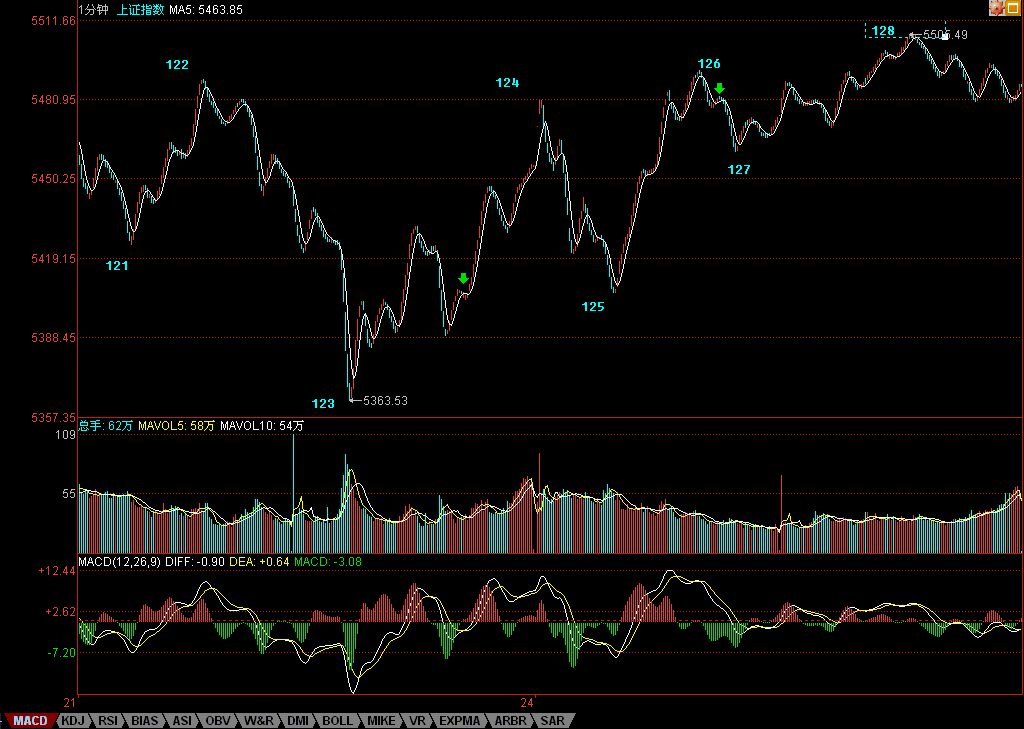Screen dimensions: 1024x729
Task: Click the MACD(12,26,9) parameter label
Action: [118, 562]
